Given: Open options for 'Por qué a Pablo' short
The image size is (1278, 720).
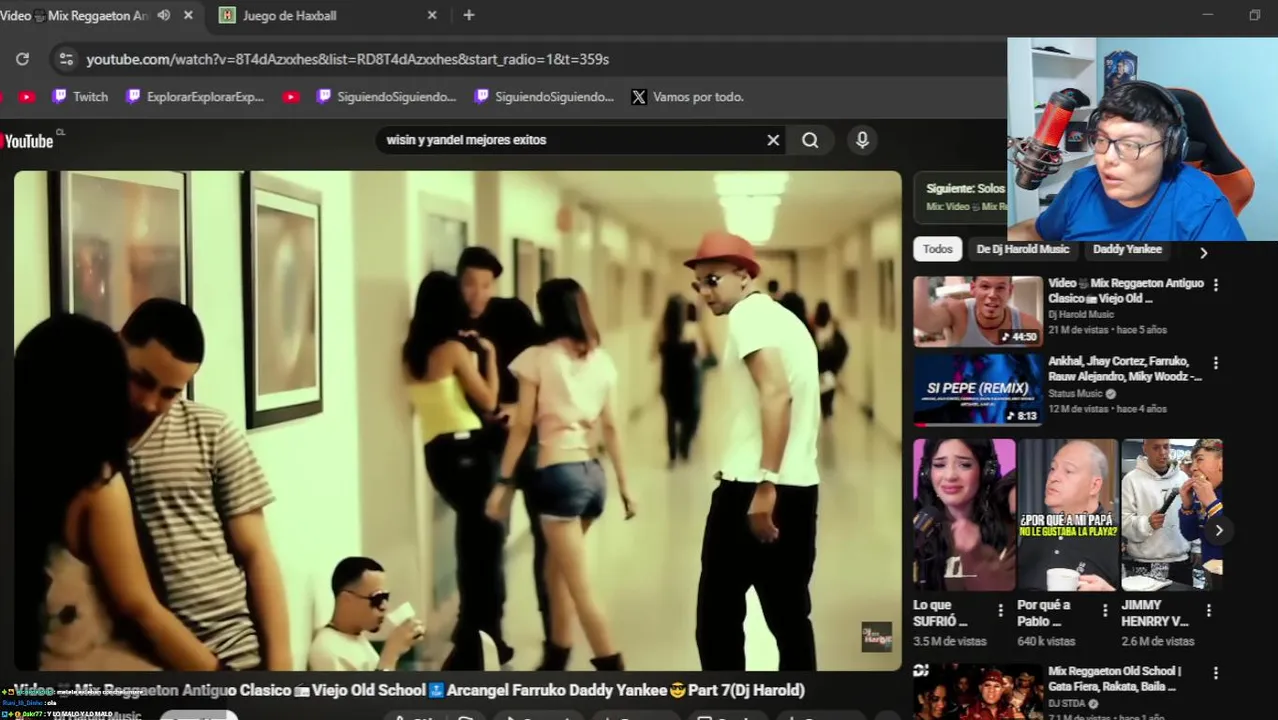Looking at the screenshot, I should pyautogui.click(x=1104, y=611).
